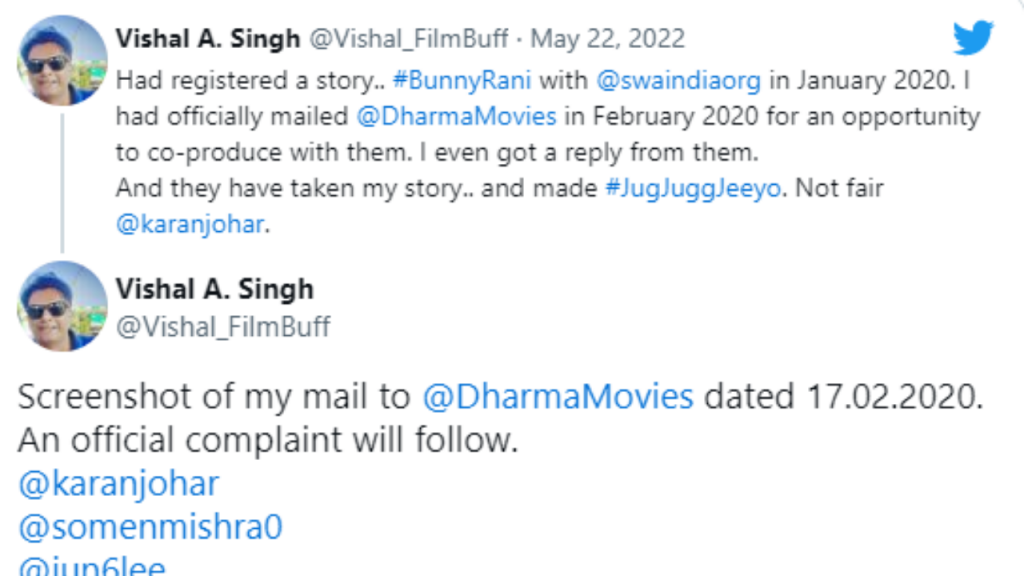Viewport: 1024px width, 576px height.
Task: Open the partially visible @jun6lee mention
Action: point(92,566)
